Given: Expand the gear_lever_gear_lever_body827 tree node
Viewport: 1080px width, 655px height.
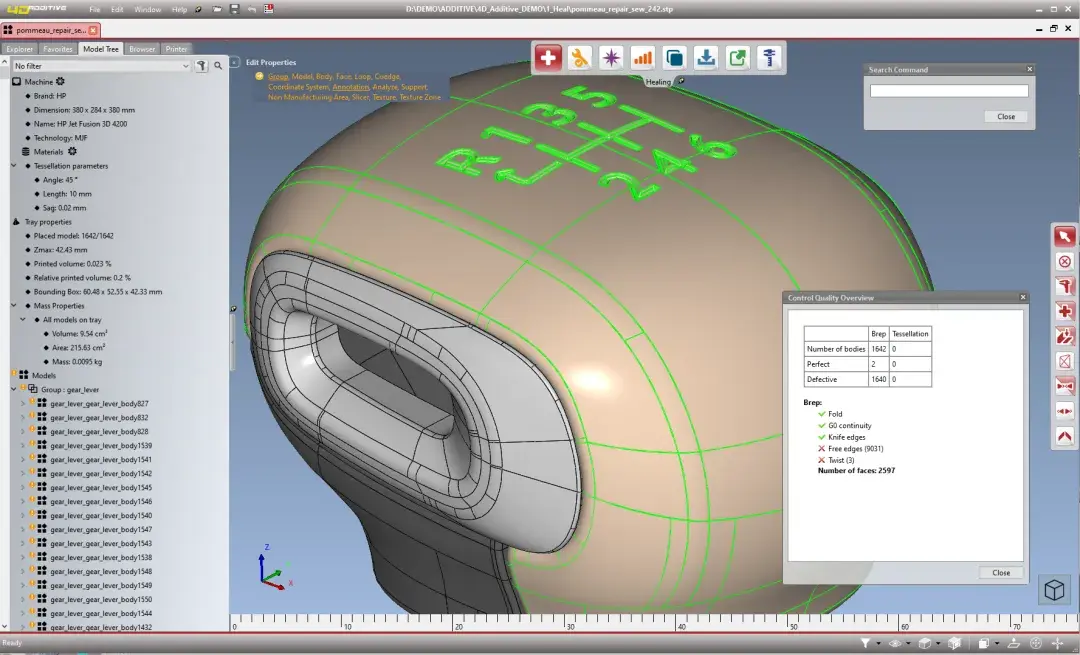Looking at the screenshot, I should pyautogui.click(x=23, y=403).
